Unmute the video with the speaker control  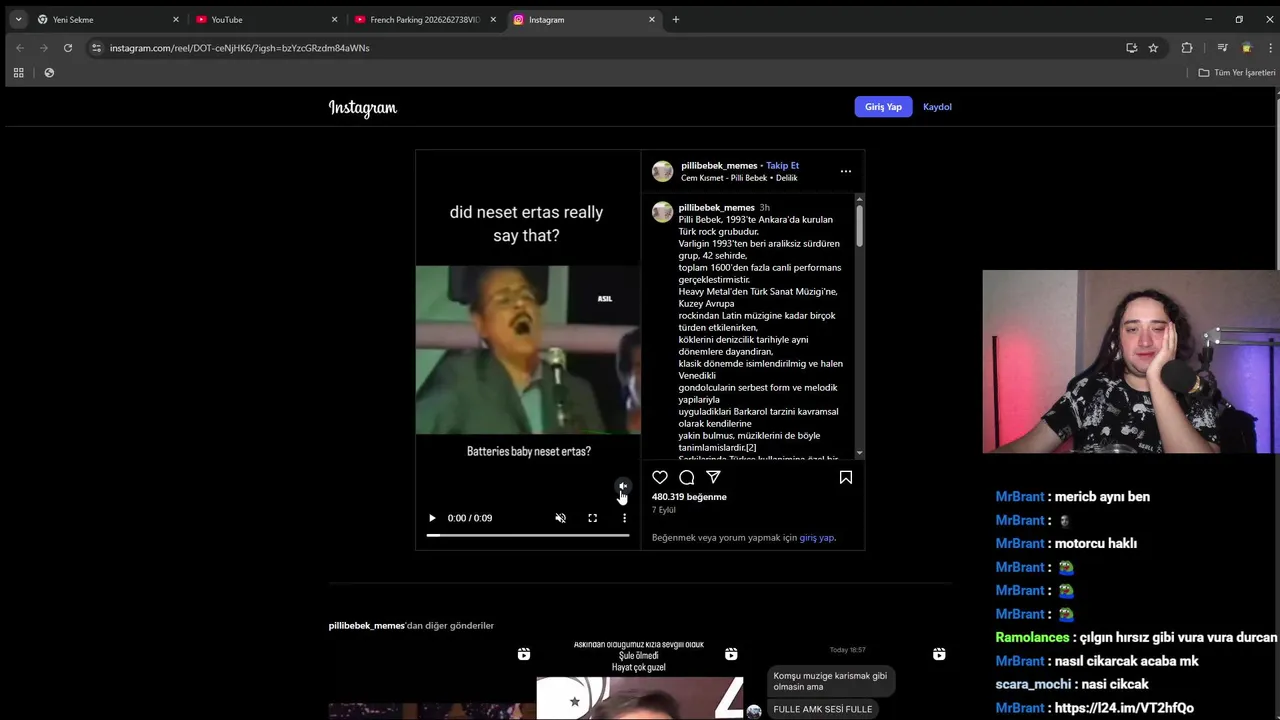[560, 518]
